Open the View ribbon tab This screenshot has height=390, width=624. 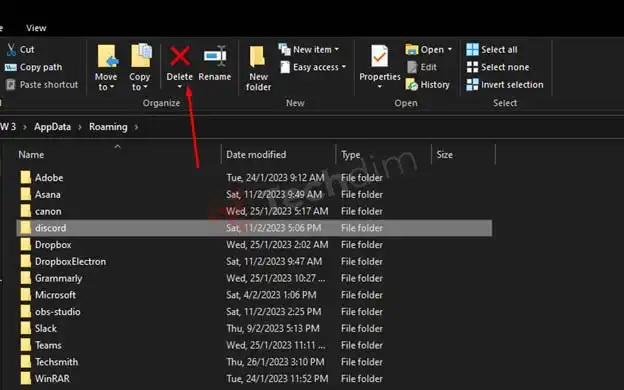click(x=36, y=28)
